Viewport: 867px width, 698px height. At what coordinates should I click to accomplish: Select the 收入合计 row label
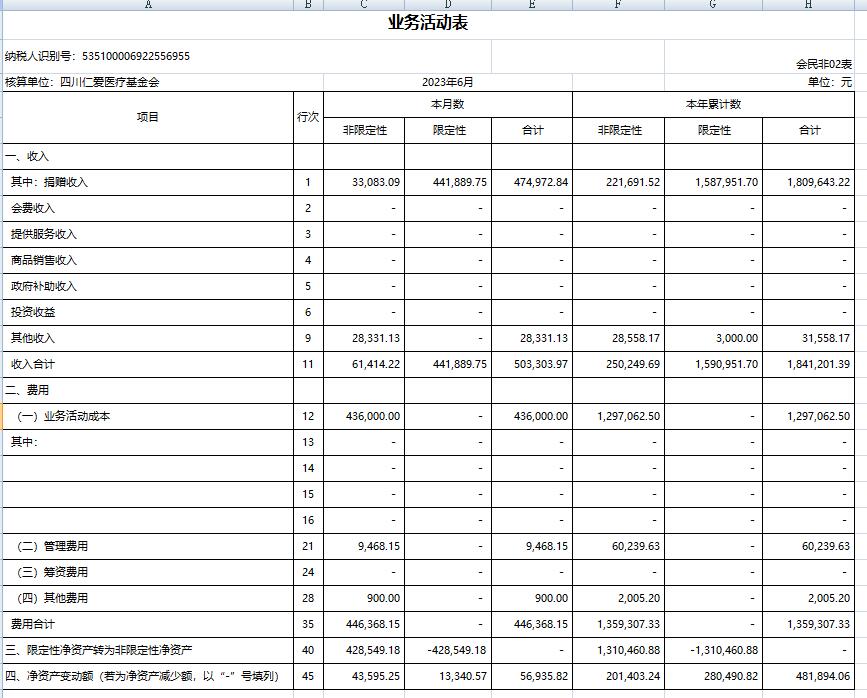[36, 364]
